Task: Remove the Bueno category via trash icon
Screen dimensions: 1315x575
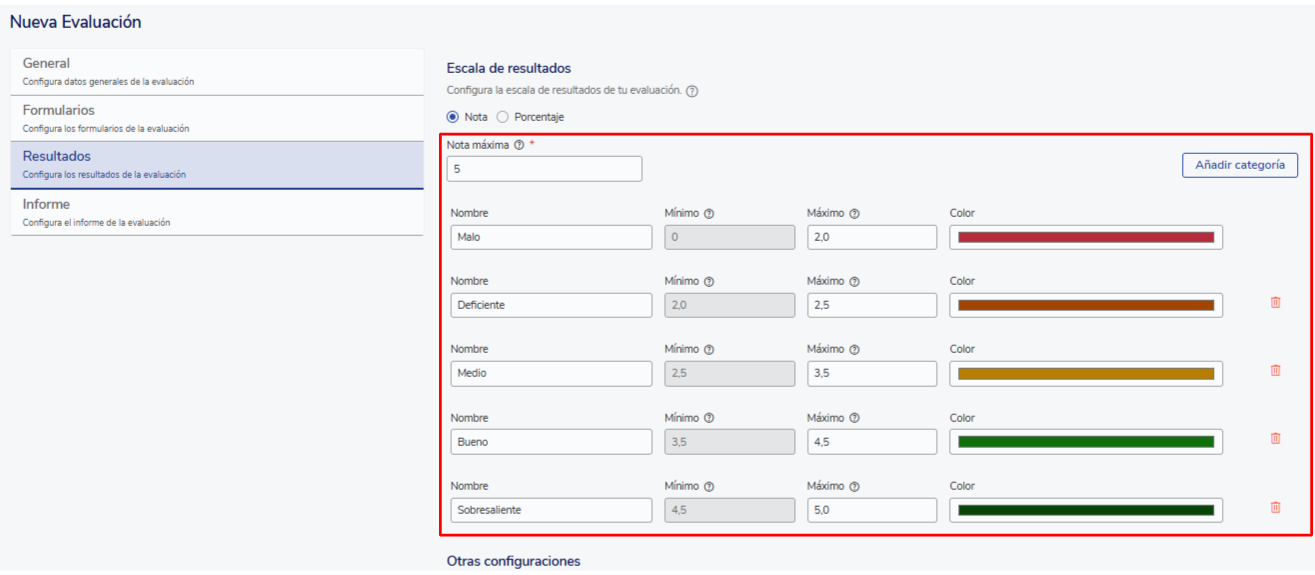Action: pyautogui.click(x=1275, y=439)
